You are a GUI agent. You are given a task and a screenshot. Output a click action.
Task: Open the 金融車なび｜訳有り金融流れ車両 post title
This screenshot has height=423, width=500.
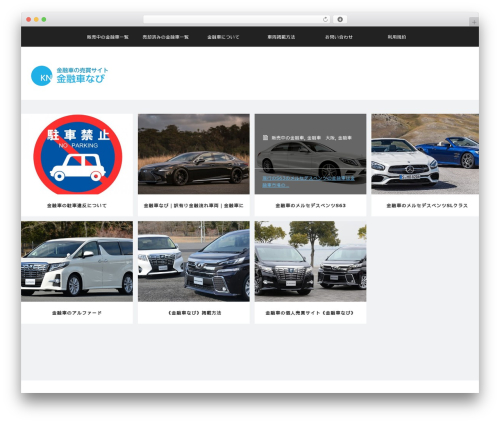193,206
